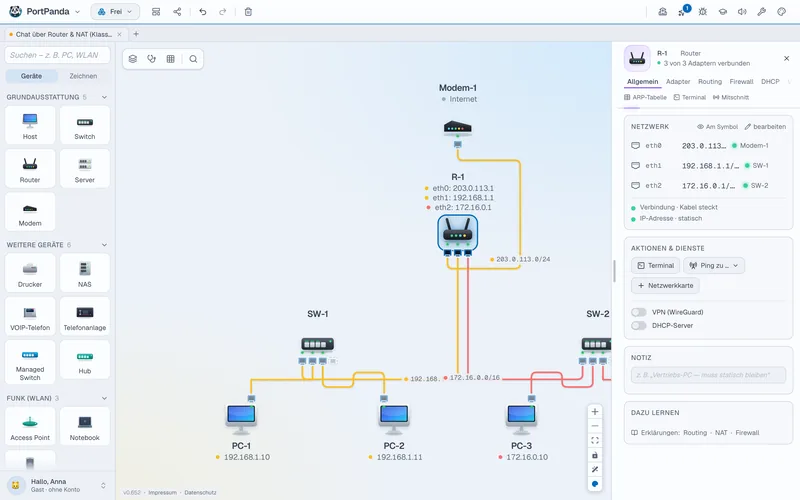The image size is (800, 500).
Task: Focus the Notiz input field
Action: 708,375
